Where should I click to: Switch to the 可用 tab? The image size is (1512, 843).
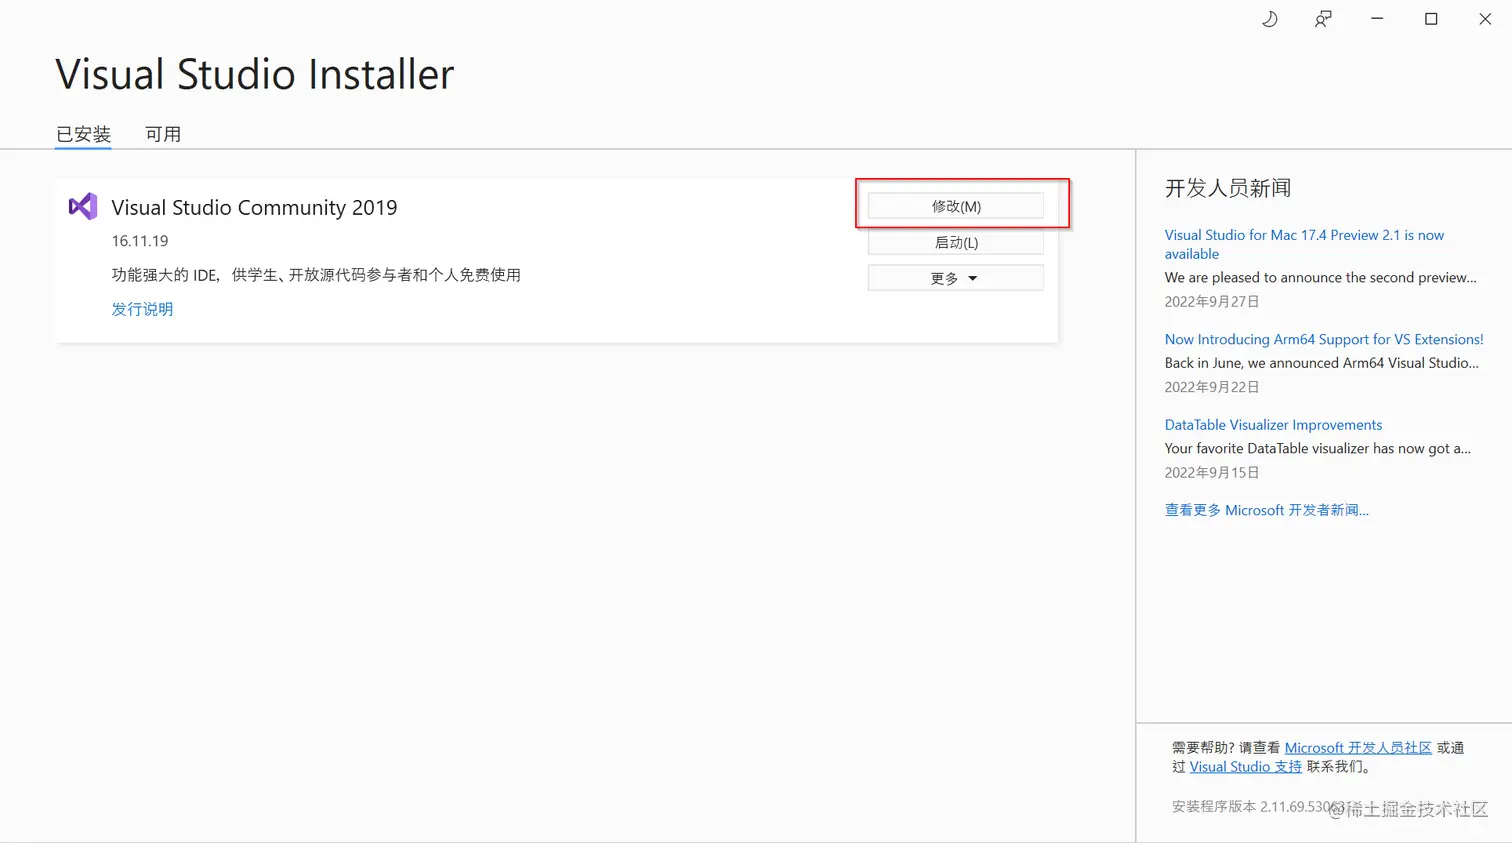(163, 134)
